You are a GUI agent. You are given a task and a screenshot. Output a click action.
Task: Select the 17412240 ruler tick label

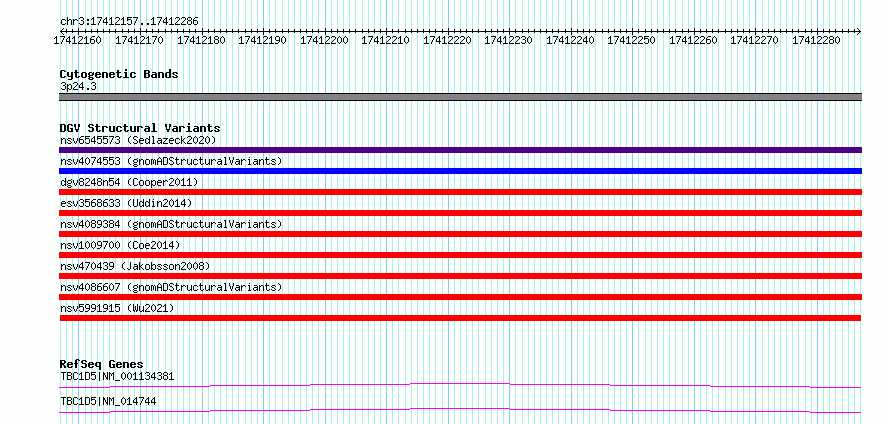point(570,40)
